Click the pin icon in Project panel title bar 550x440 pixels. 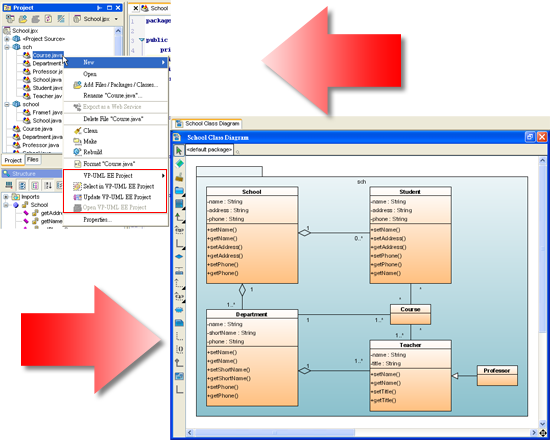99,7
